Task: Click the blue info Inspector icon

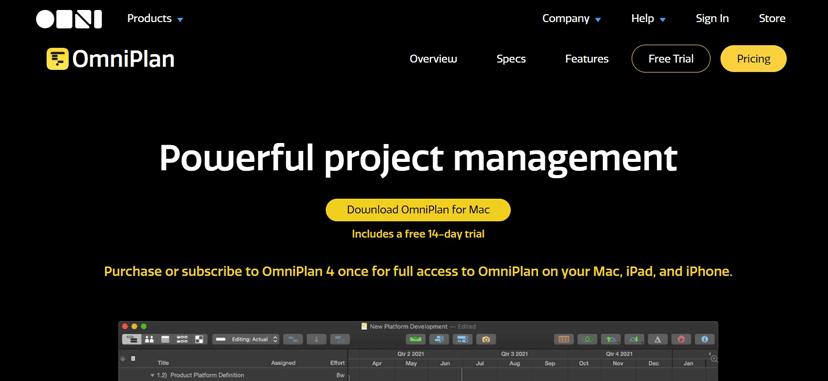Action: coord(704,339)
